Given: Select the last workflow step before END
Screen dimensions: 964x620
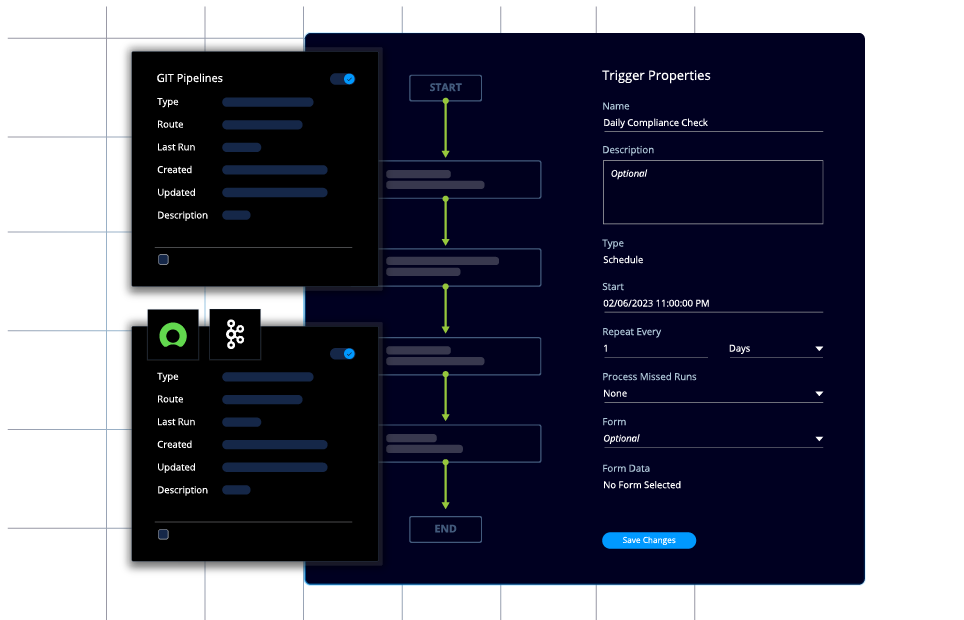Looking at the screenshot, I should (460, 444).
